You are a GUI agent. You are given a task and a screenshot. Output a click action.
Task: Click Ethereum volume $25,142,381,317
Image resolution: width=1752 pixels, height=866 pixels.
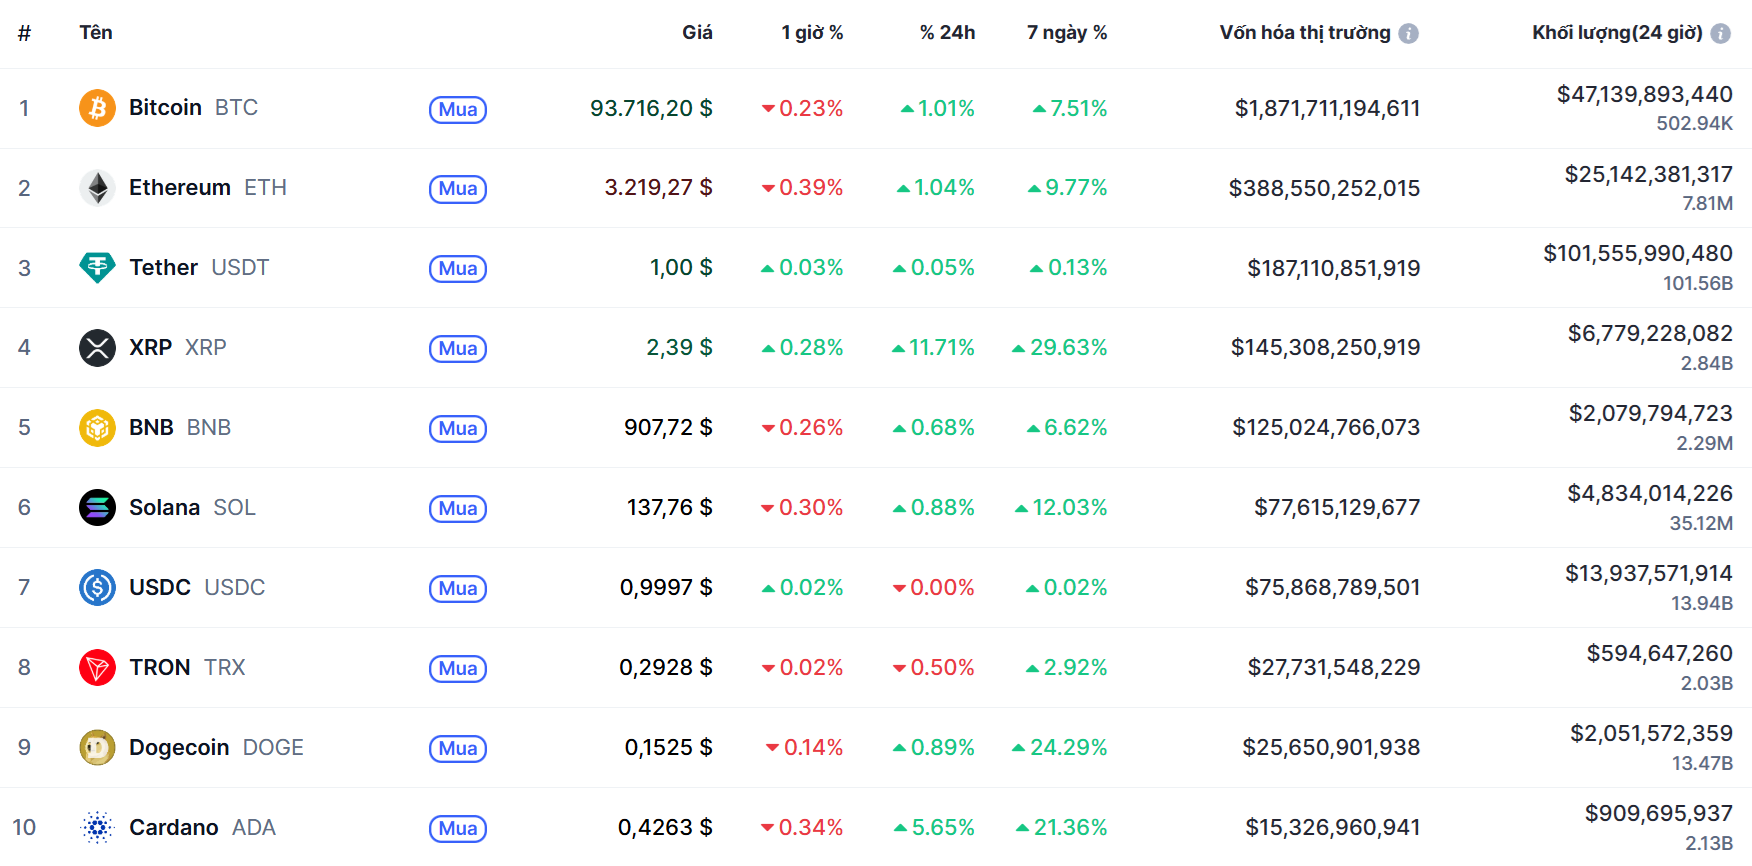1648,174
